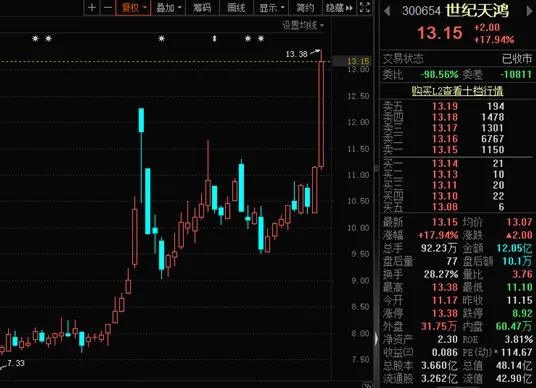This screenshot has height=388, width=536.
Task: Expand the 叠加 overlay dropdown
Action: pyautogui.click(x=168, y=8)
